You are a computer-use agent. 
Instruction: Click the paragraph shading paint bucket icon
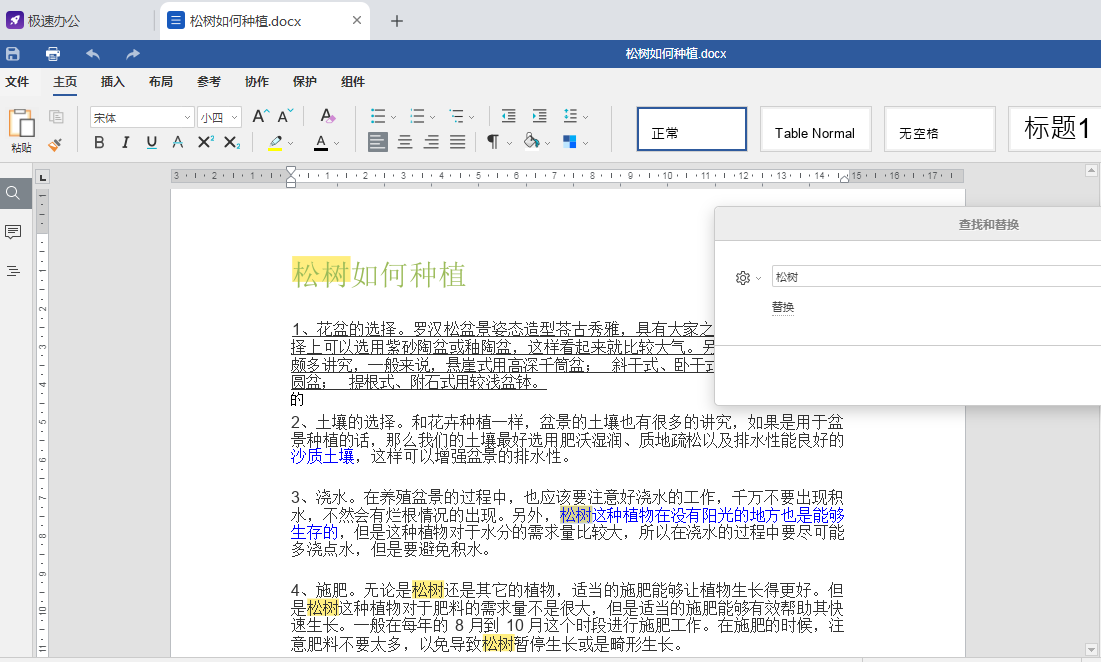532,142
